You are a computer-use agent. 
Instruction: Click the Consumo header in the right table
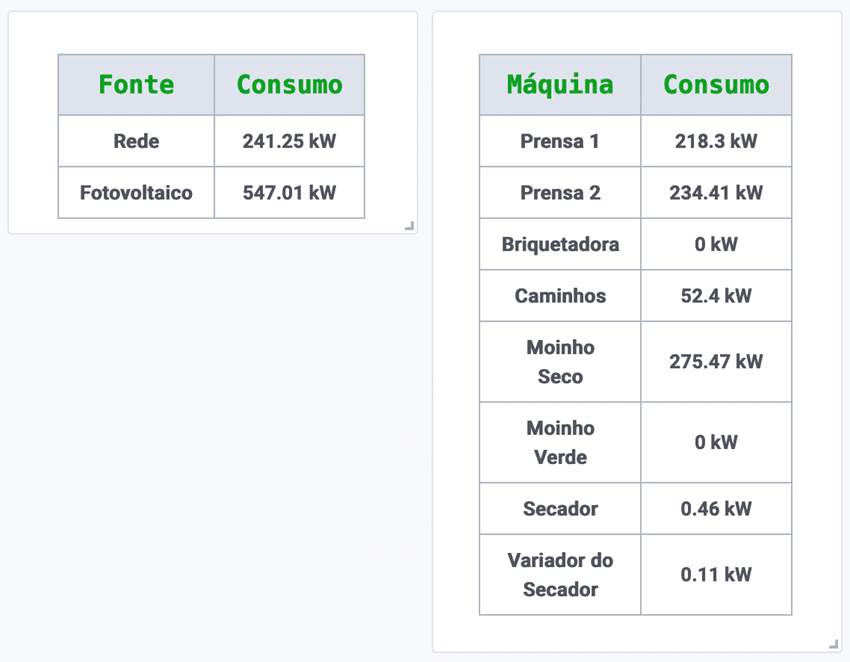point(716,84)
